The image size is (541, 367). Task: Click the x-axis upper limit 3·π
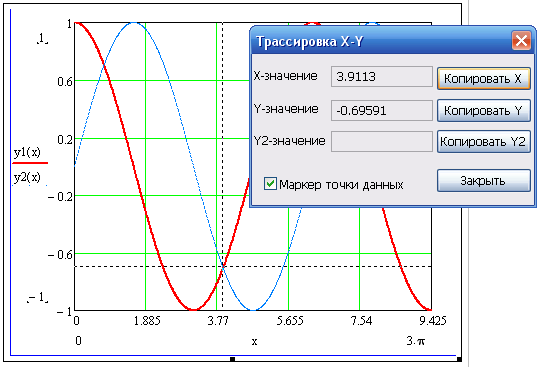tap(416, 341)
